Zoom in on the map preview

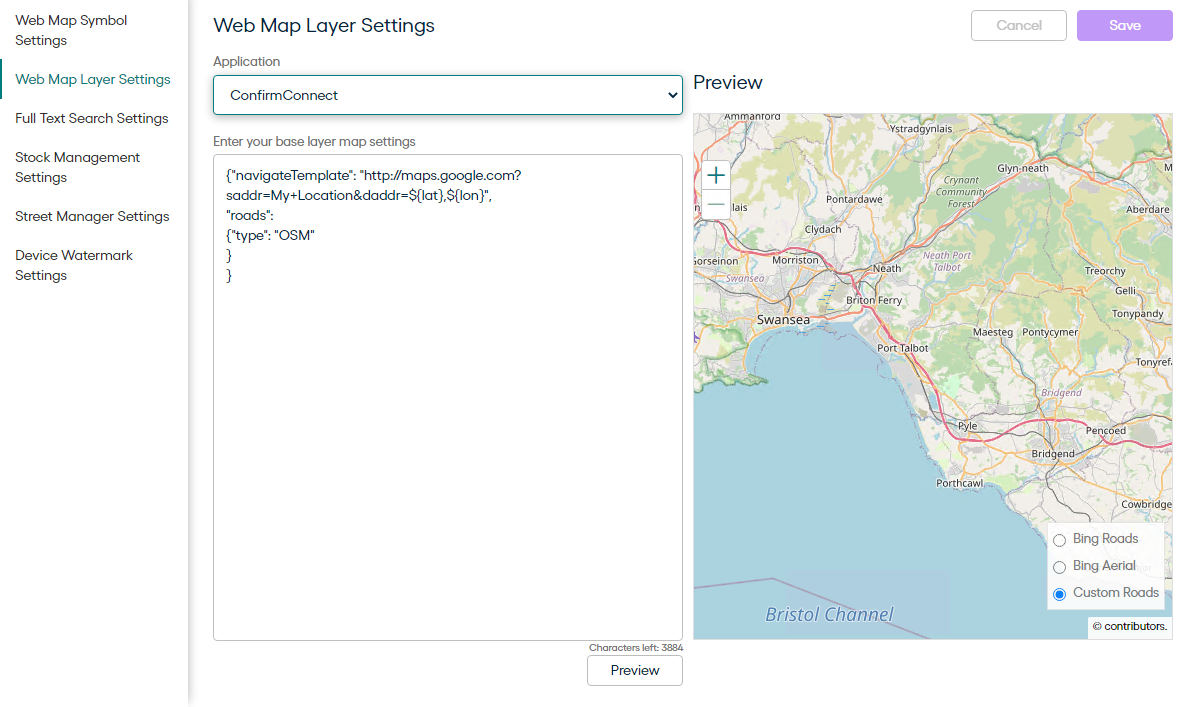(715, 174)
